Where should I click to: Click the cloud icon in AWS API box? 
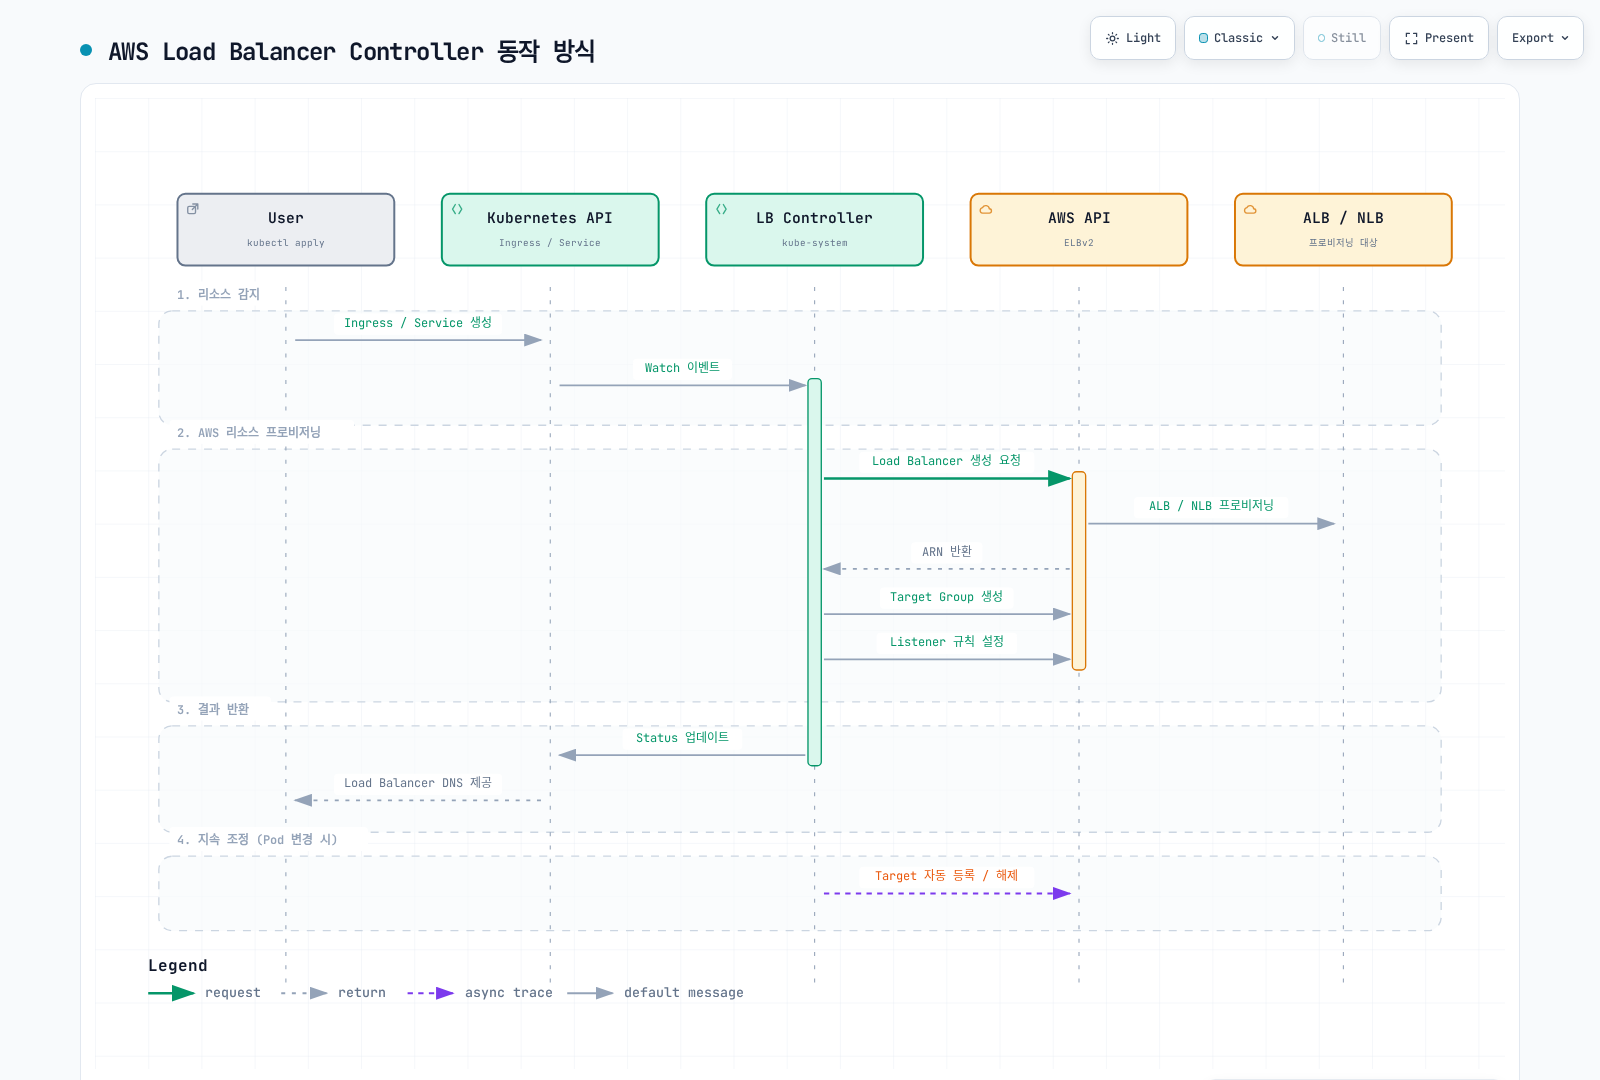pos(986,209)
